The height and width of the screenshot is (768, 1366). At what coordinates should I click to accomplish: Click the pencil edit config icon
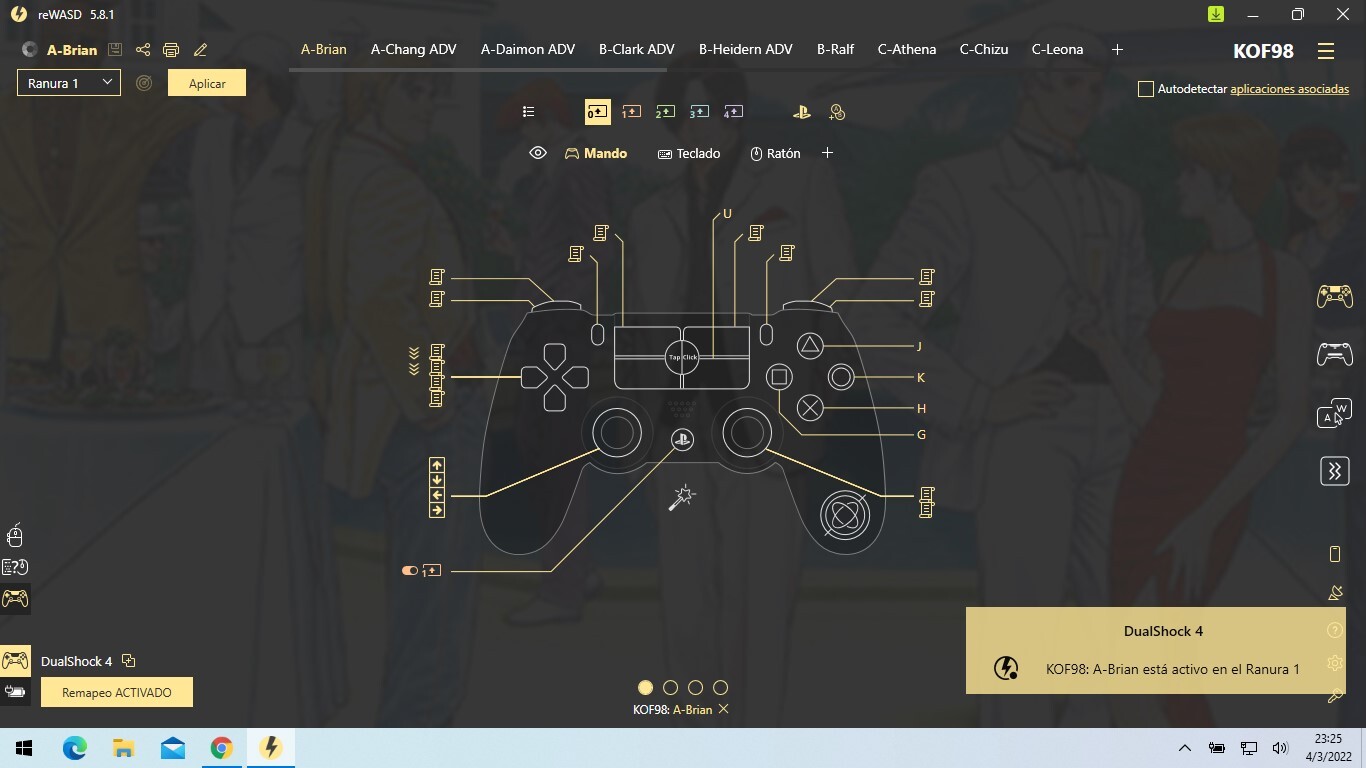(x=200, y=50)
